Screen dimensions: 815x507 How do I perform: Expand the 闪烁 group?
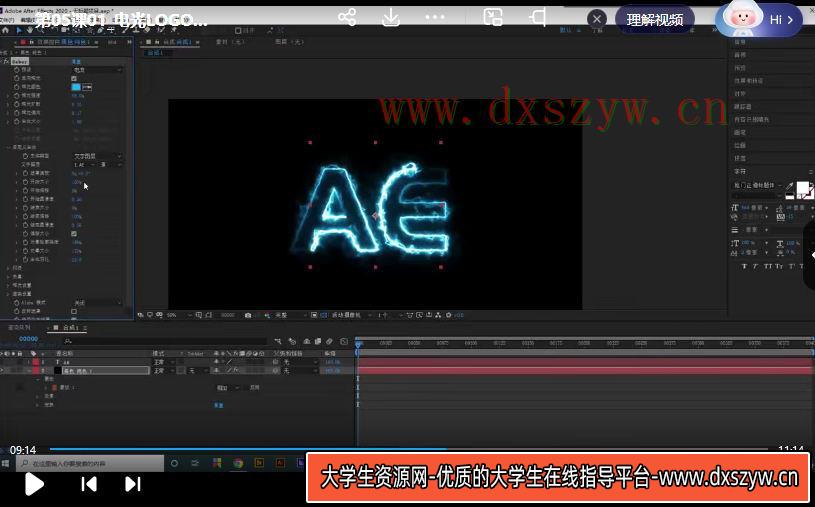(8, 268)
